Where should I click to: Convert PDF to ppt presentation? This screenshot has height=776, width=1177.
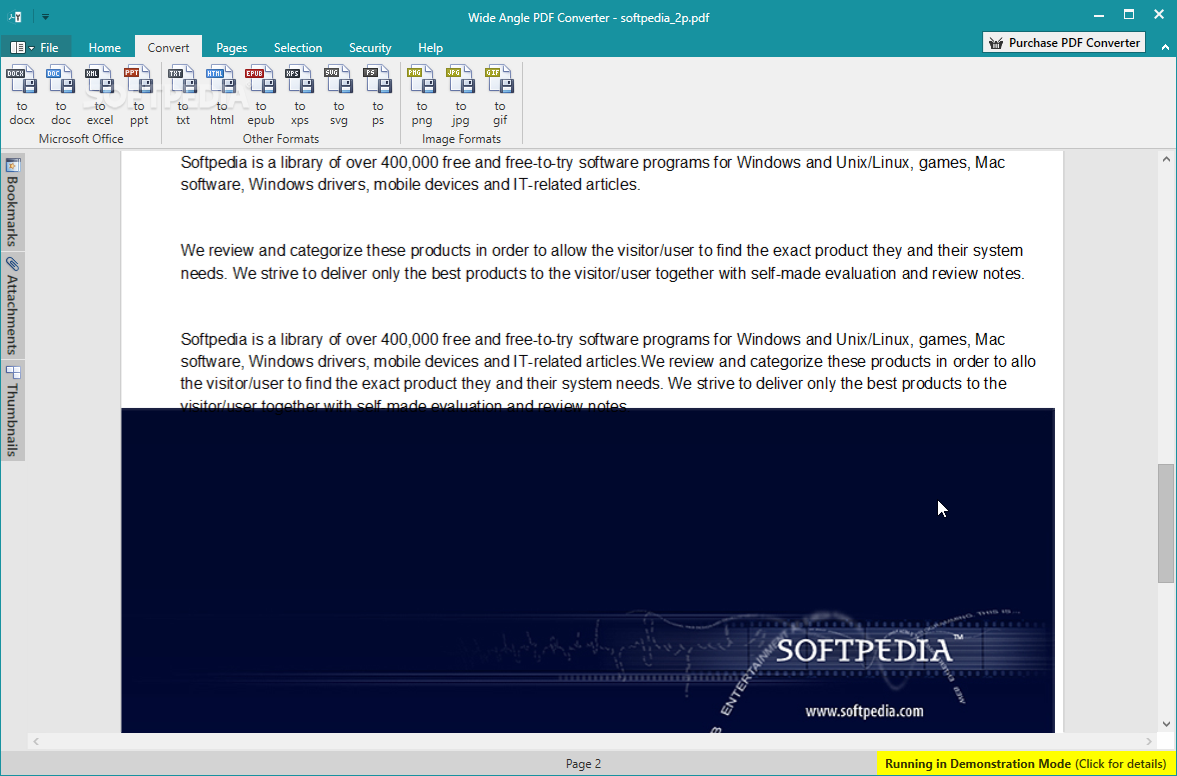tap(139, 95)
